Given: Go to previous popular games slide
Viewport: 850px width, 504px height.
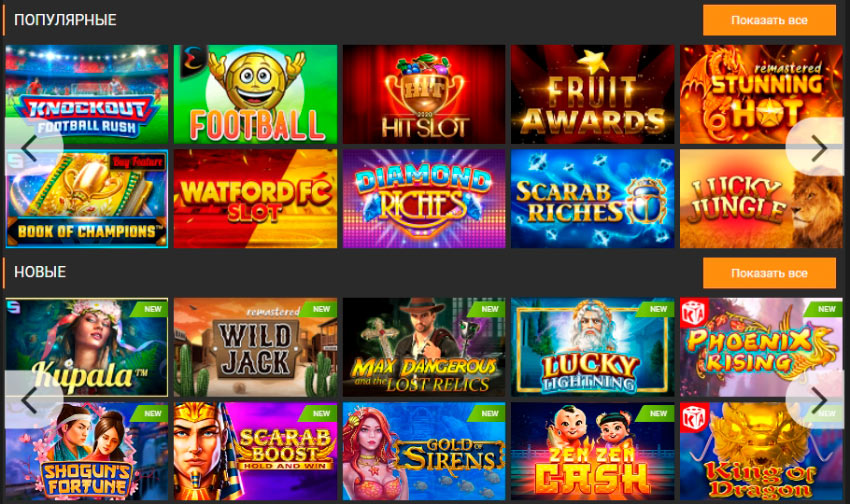Looking at the screenshot, I should (31, 148).
